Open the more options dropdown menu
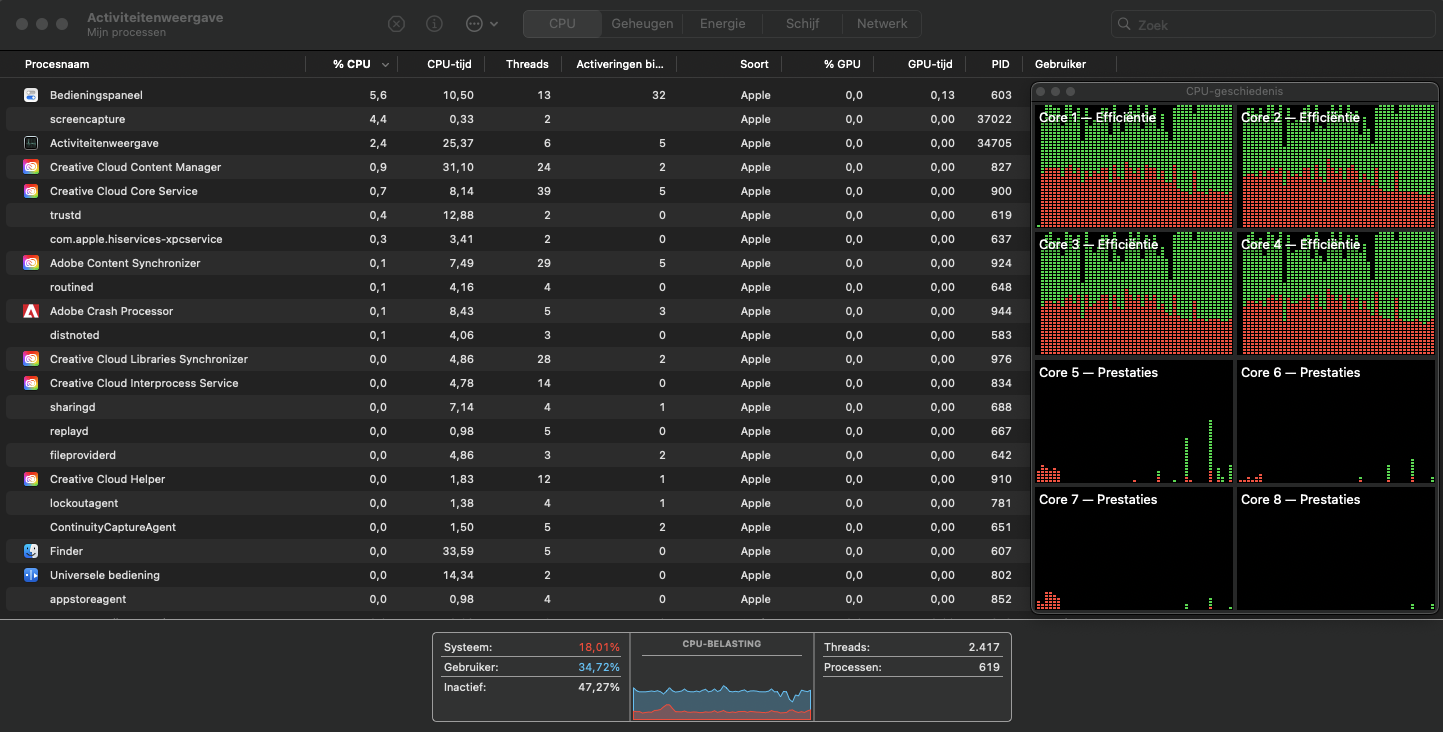 click(x=481, y=24)
